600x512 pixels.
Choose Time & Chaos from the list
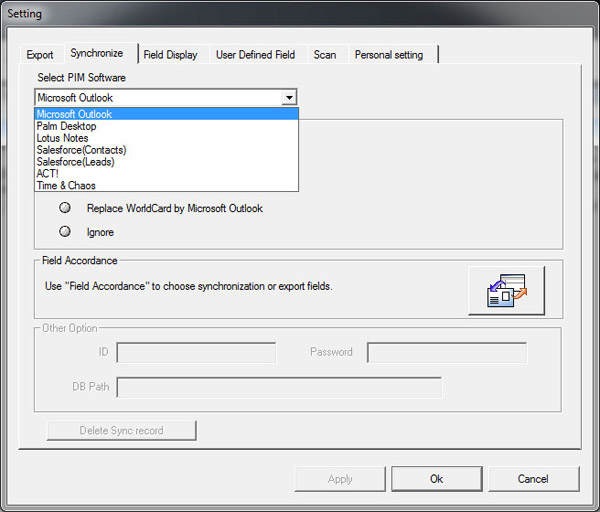click(x=166, y=185)
